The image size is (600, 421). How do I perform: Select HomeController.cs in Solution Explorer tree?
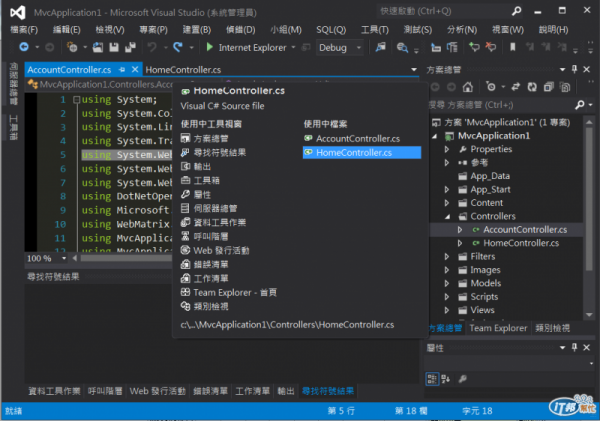pos(521,243)
